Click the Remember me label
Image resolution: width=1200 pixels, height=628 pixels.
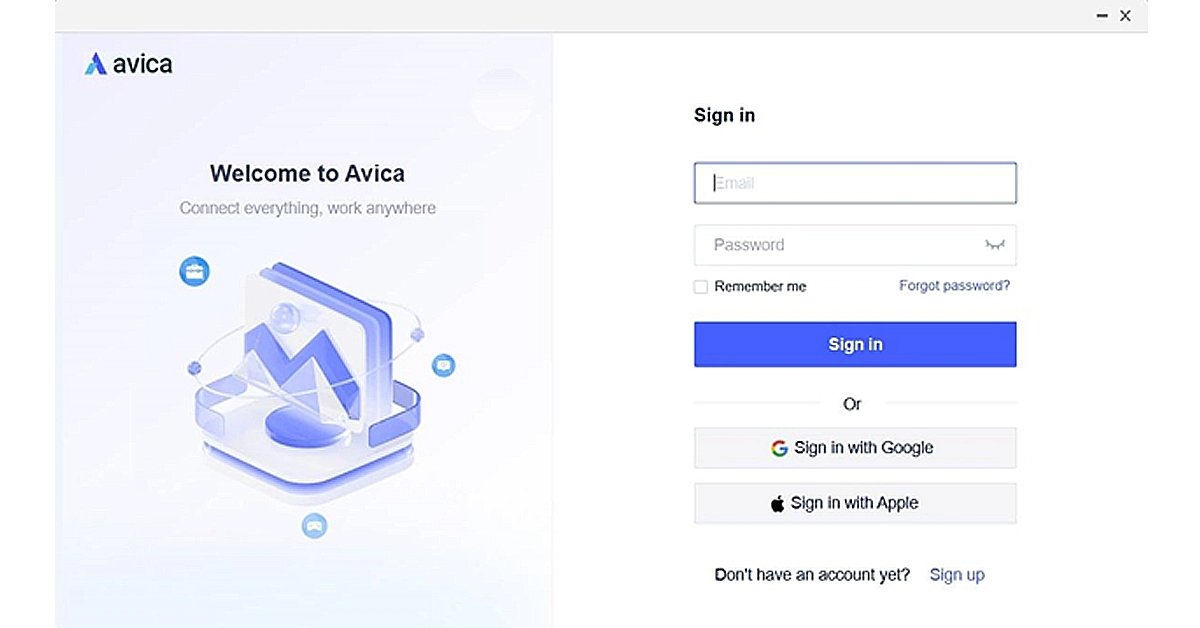pyautogui.click(x=760, y=287)
